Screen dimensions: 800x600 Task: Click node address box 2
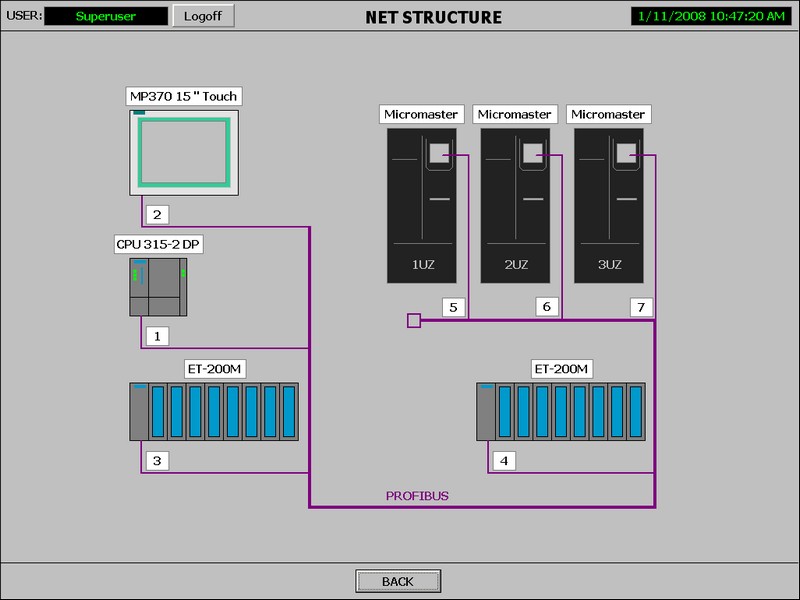coord(157,214)
